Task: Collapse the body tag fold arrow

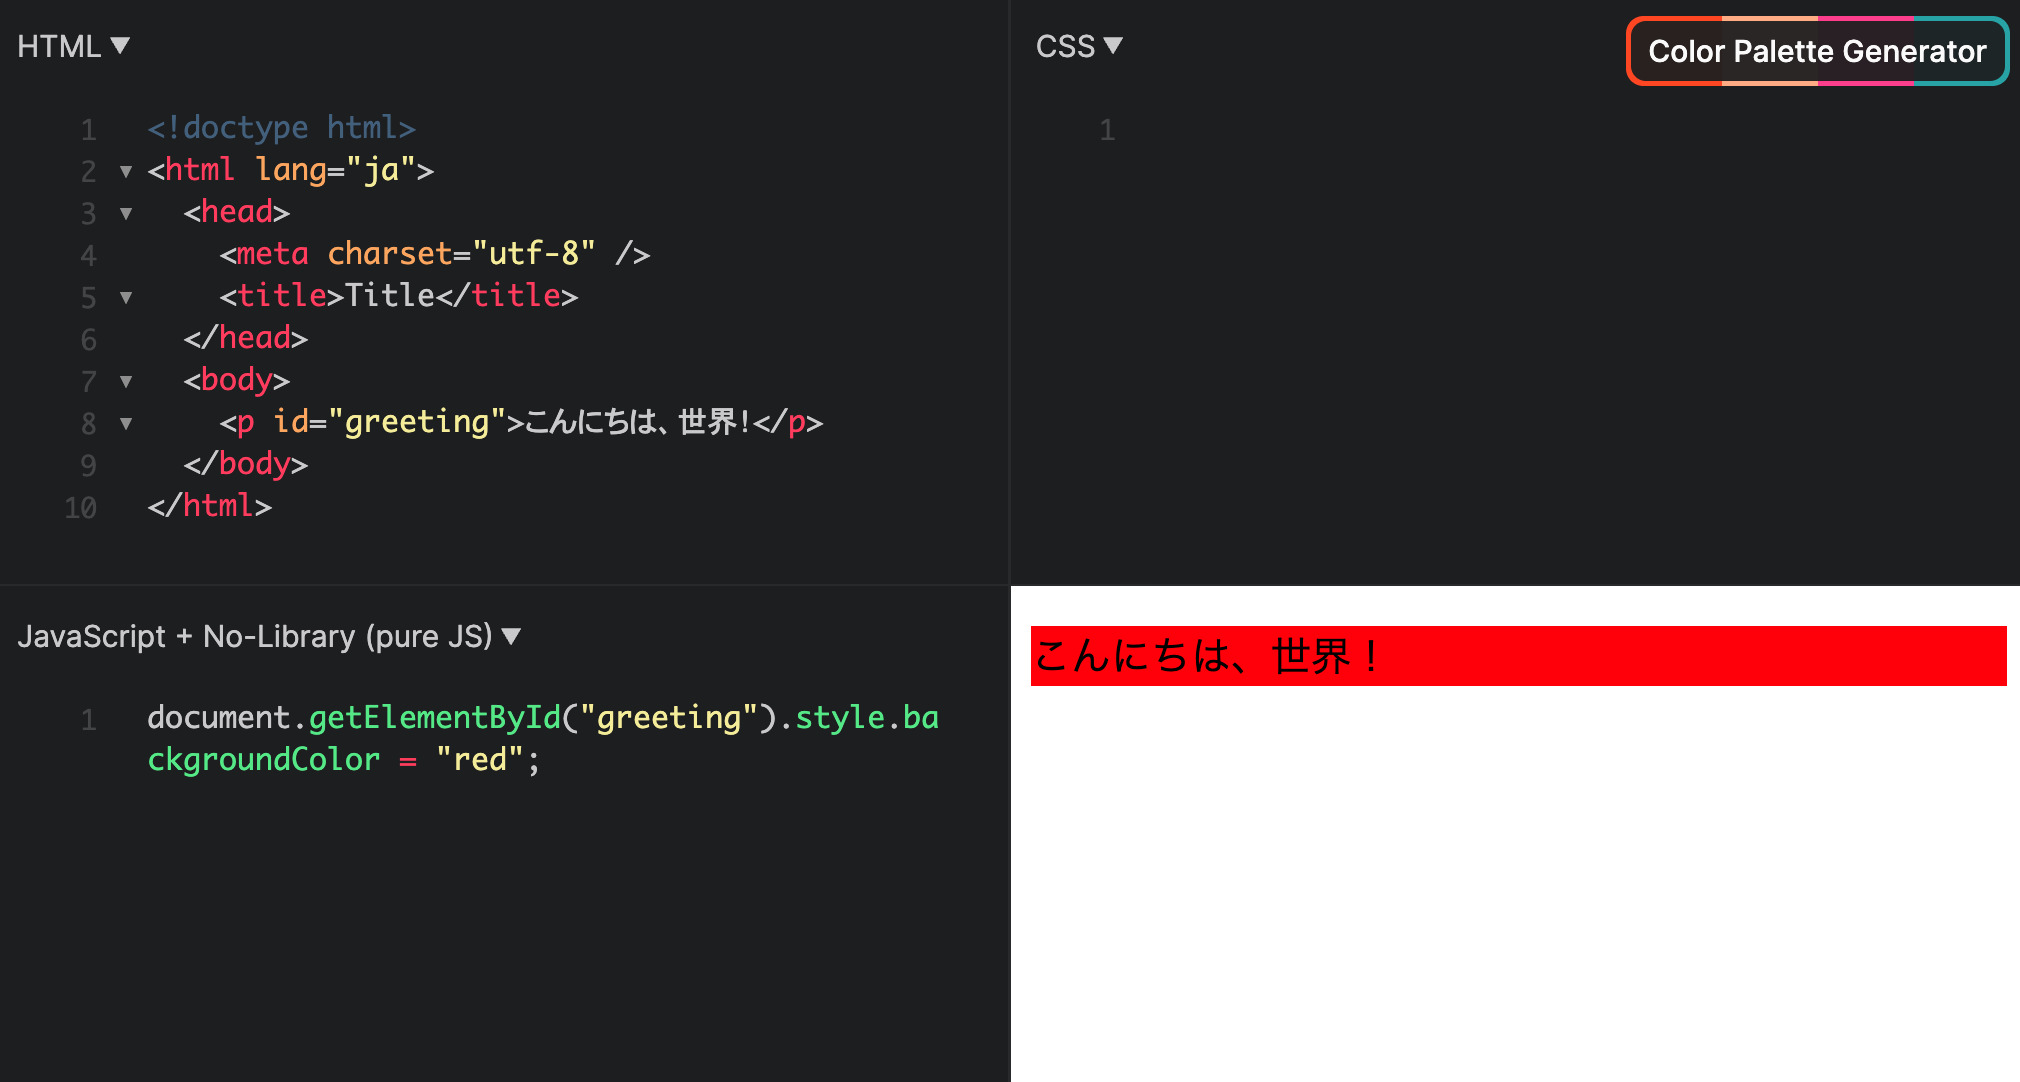Action: tap(126, 381)
